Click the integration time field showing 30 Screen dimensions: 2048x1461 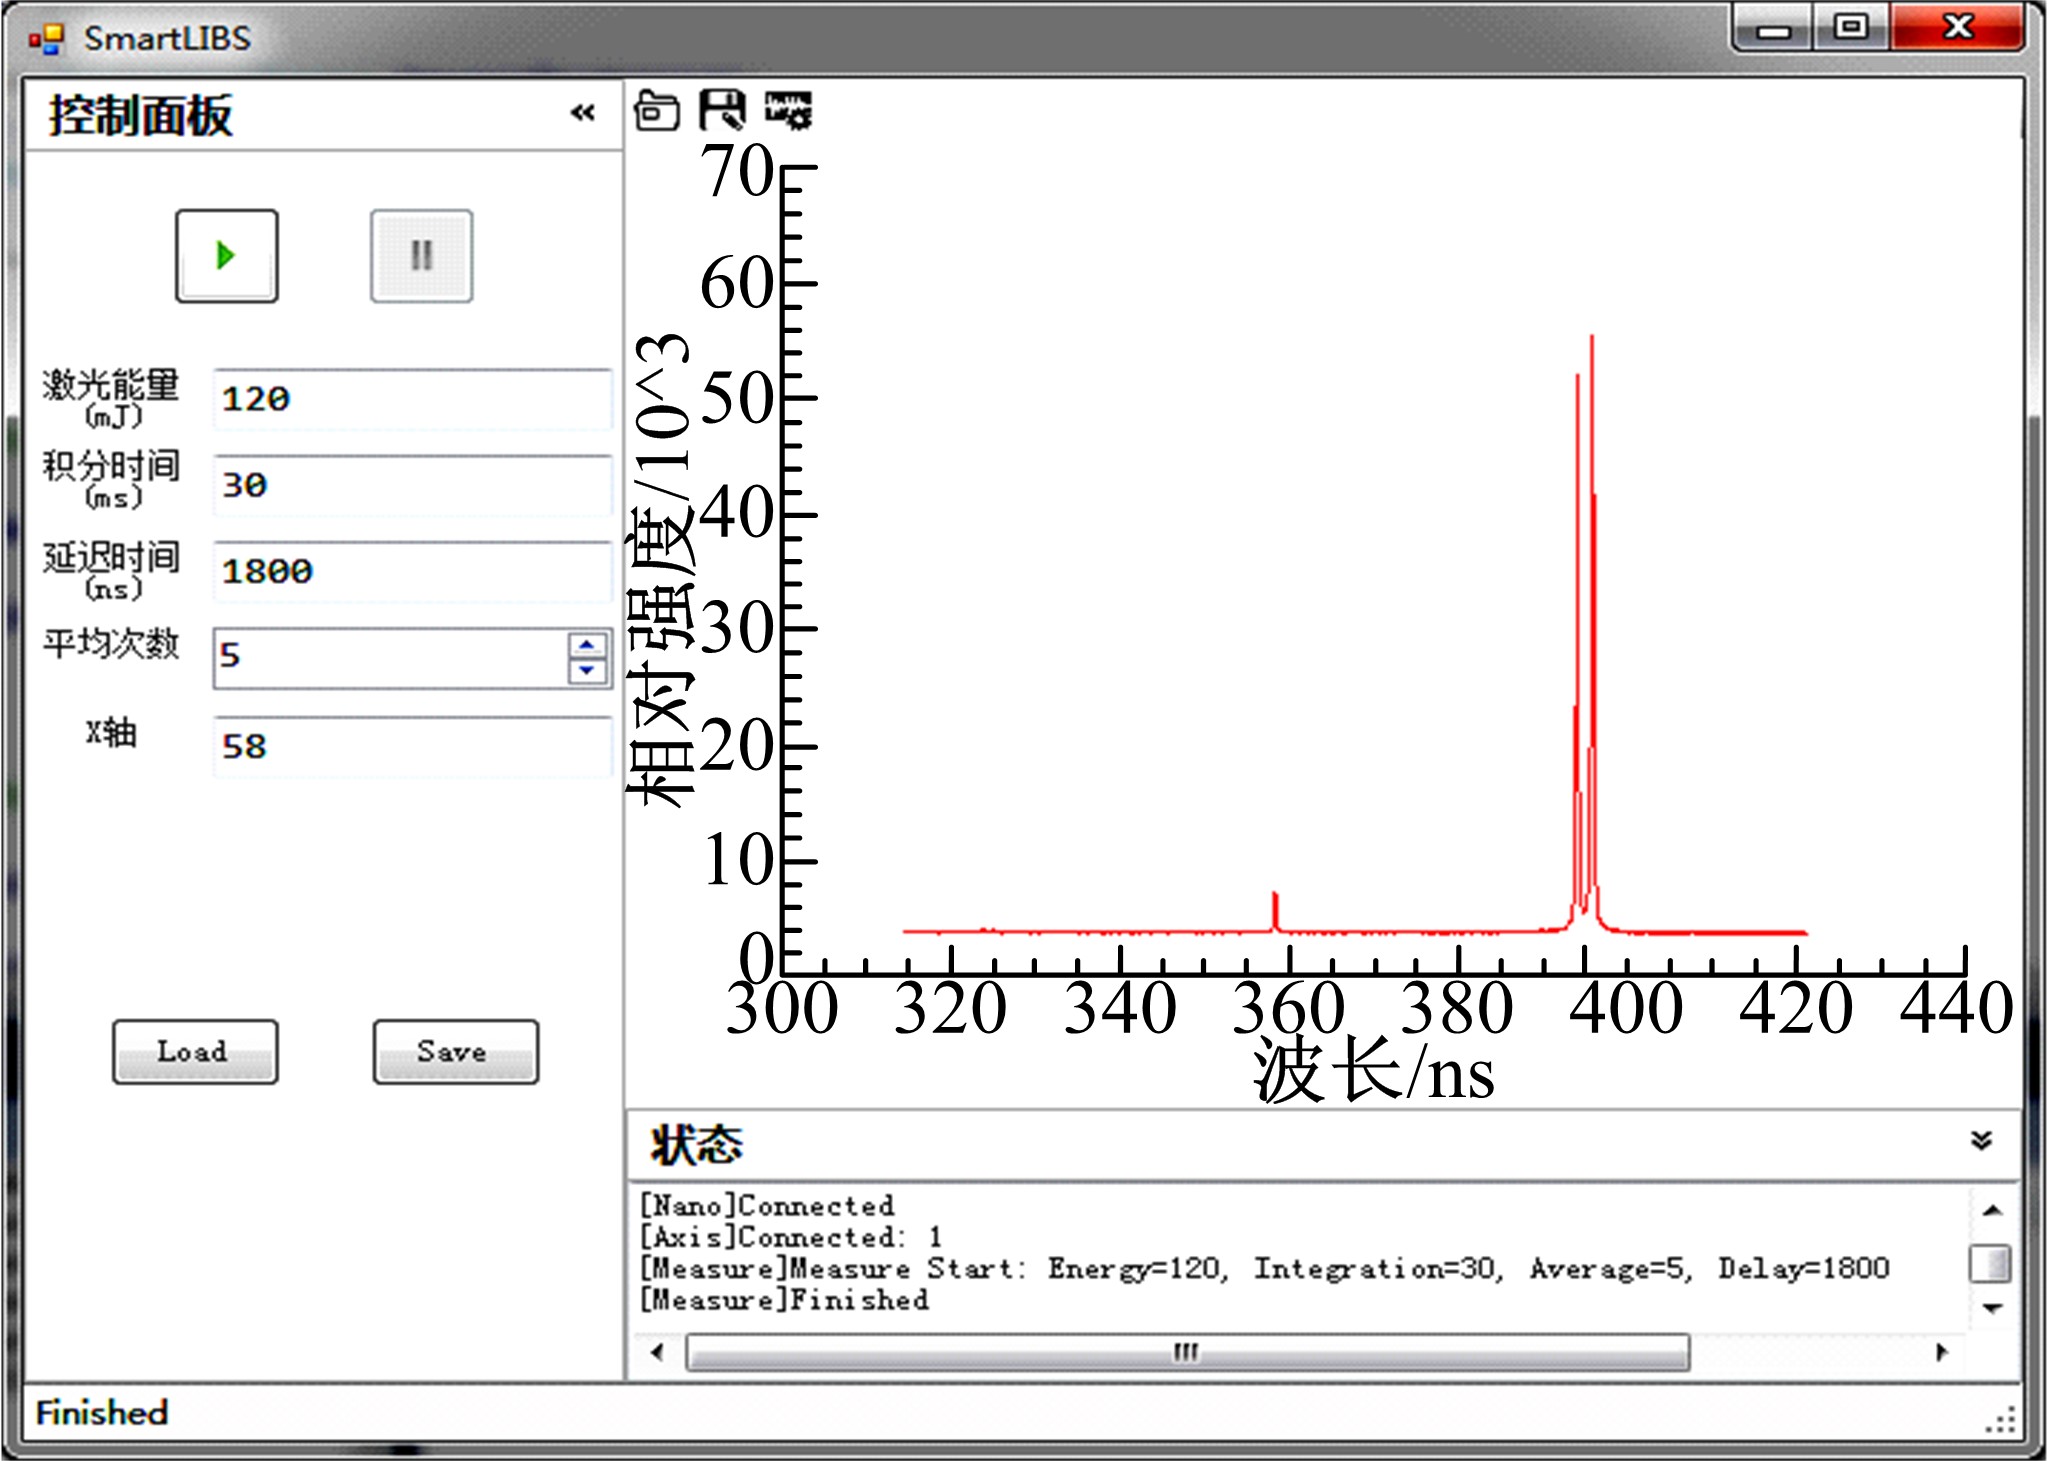[412, 485]
